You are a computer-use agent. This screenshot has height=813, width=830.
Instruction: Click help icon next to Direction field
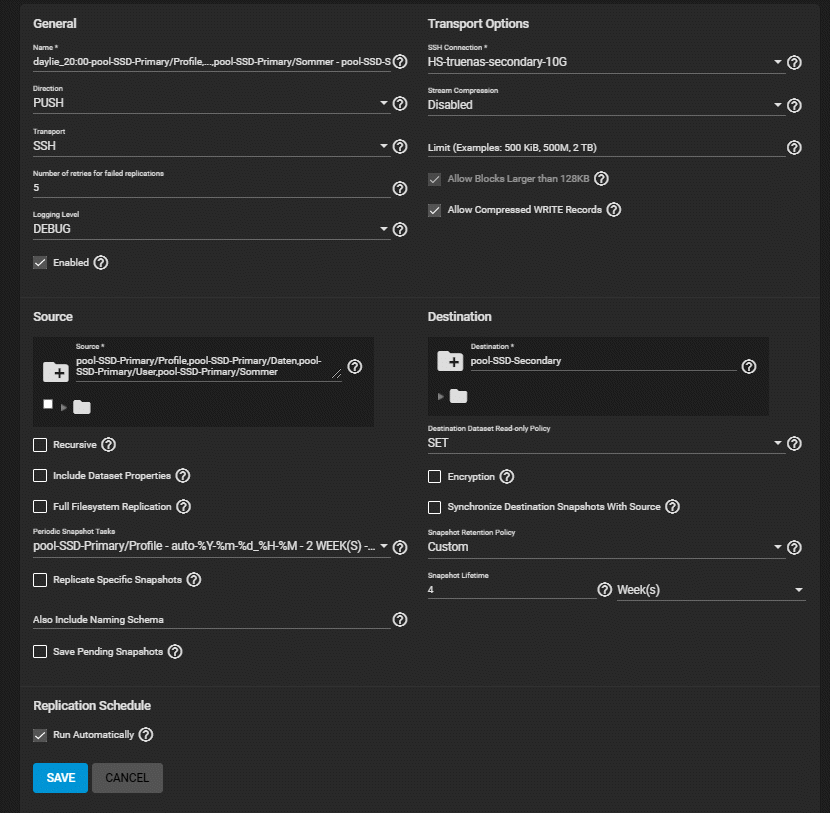[x=400, y=103]
